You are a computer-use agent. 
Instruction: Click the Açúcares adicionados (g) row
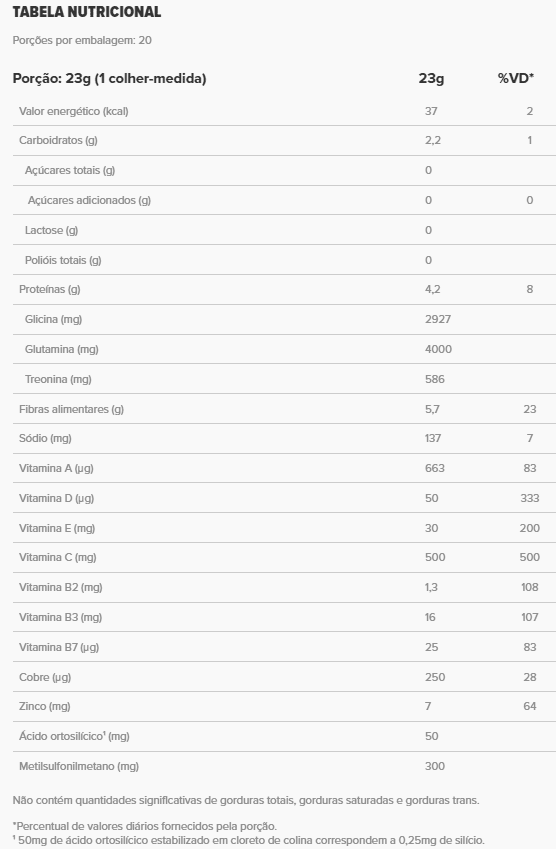pyautogui.click(x=284, y=200)
